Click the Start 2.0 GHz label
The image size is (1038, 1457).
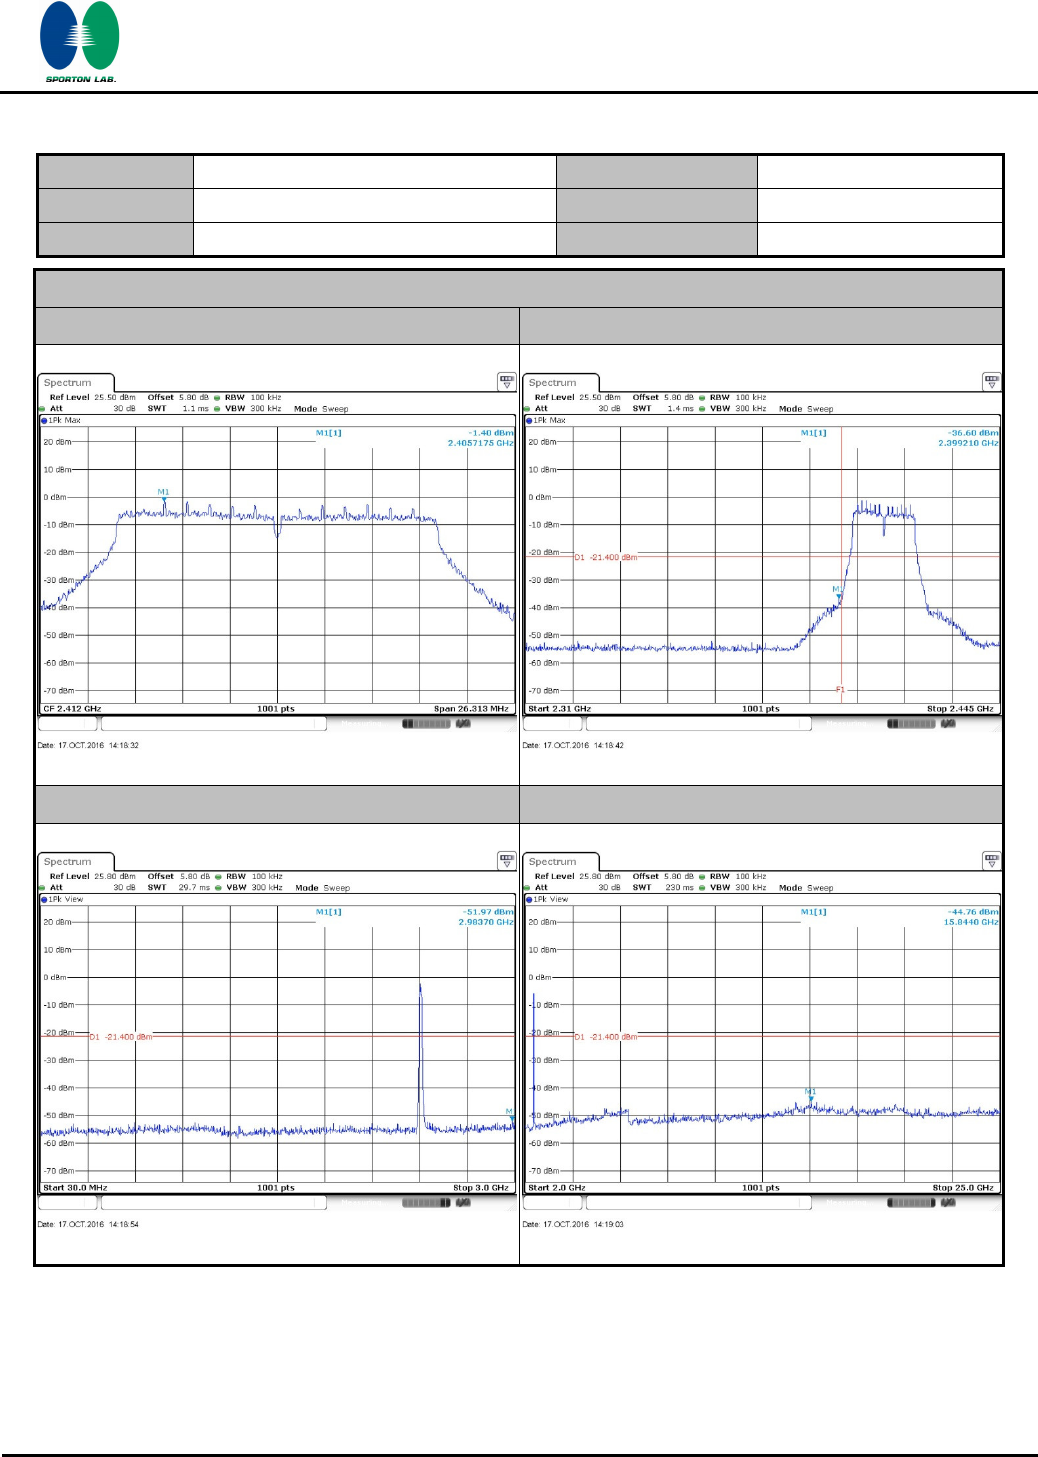pos(557,1188)
